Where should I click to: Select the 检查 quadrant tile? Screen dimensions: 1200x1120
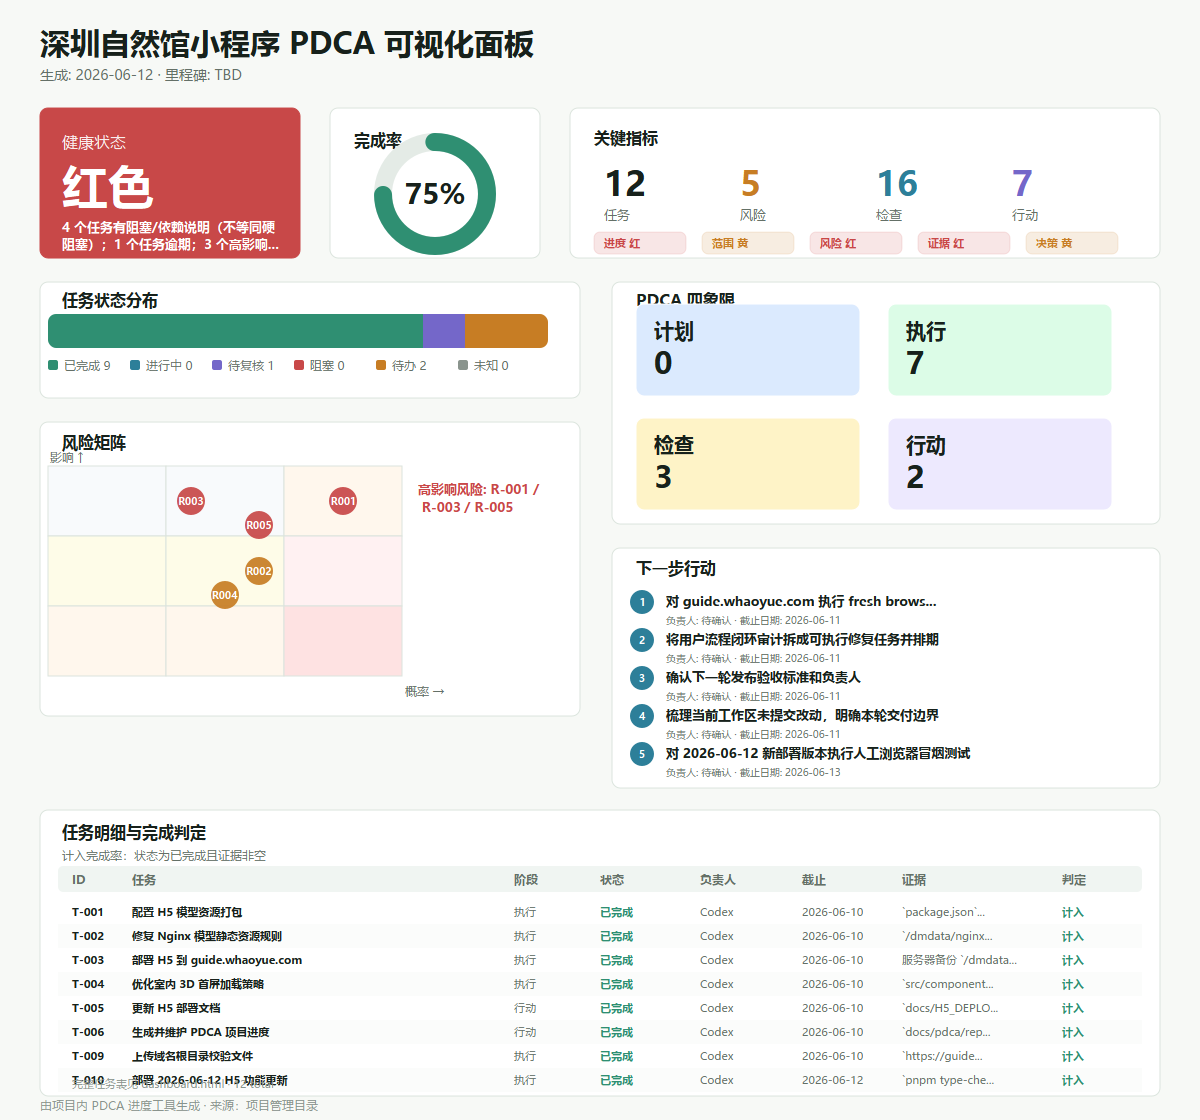748,464
